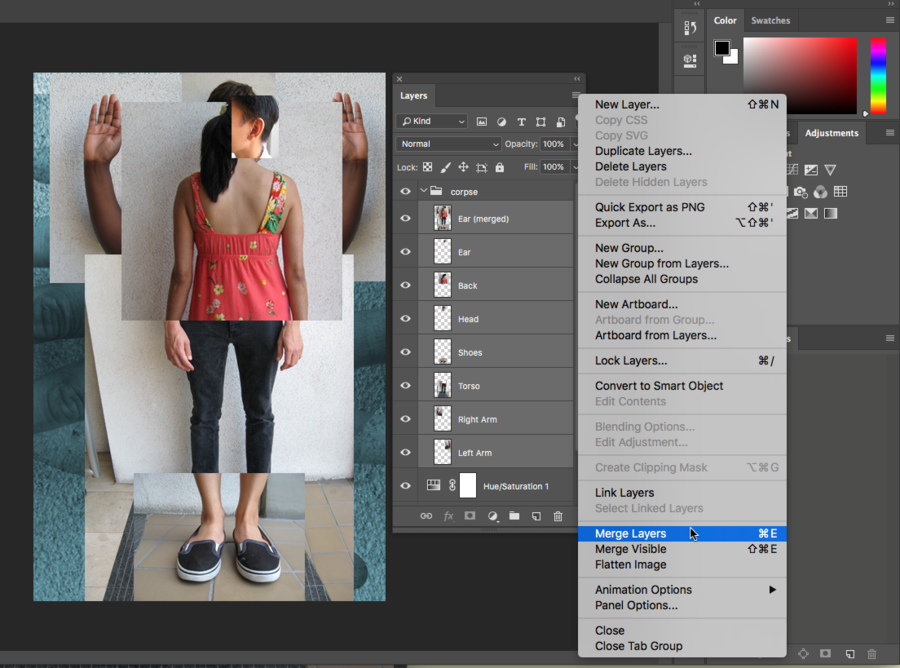Create a new group with folder icon
The height and width of the screenshot is (668, 900).
click(514, 516)
